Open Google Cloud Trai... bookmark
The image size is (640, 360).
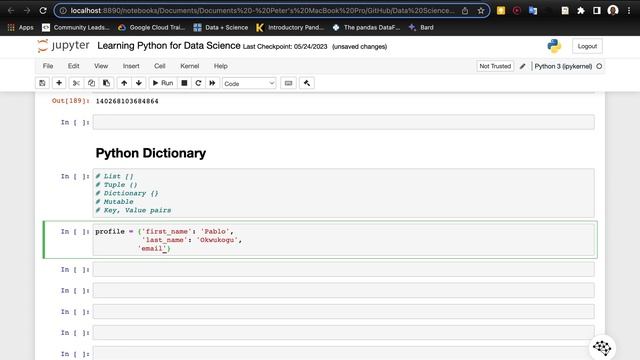pos(151,27)
